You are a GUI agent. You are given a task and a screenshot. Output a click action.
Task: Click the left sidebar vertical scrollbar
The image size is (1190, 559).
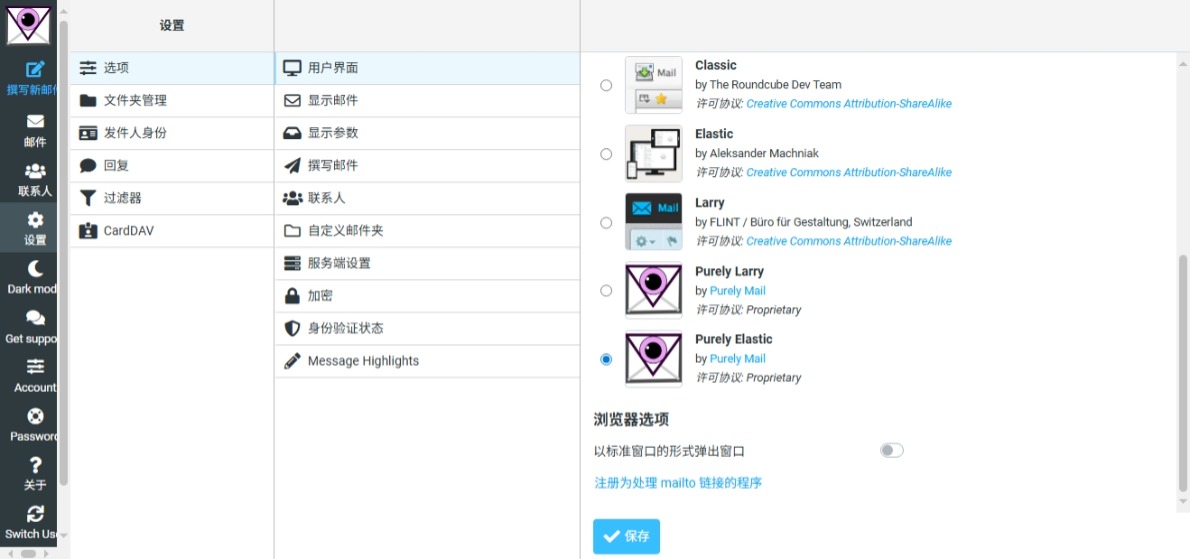64,254
